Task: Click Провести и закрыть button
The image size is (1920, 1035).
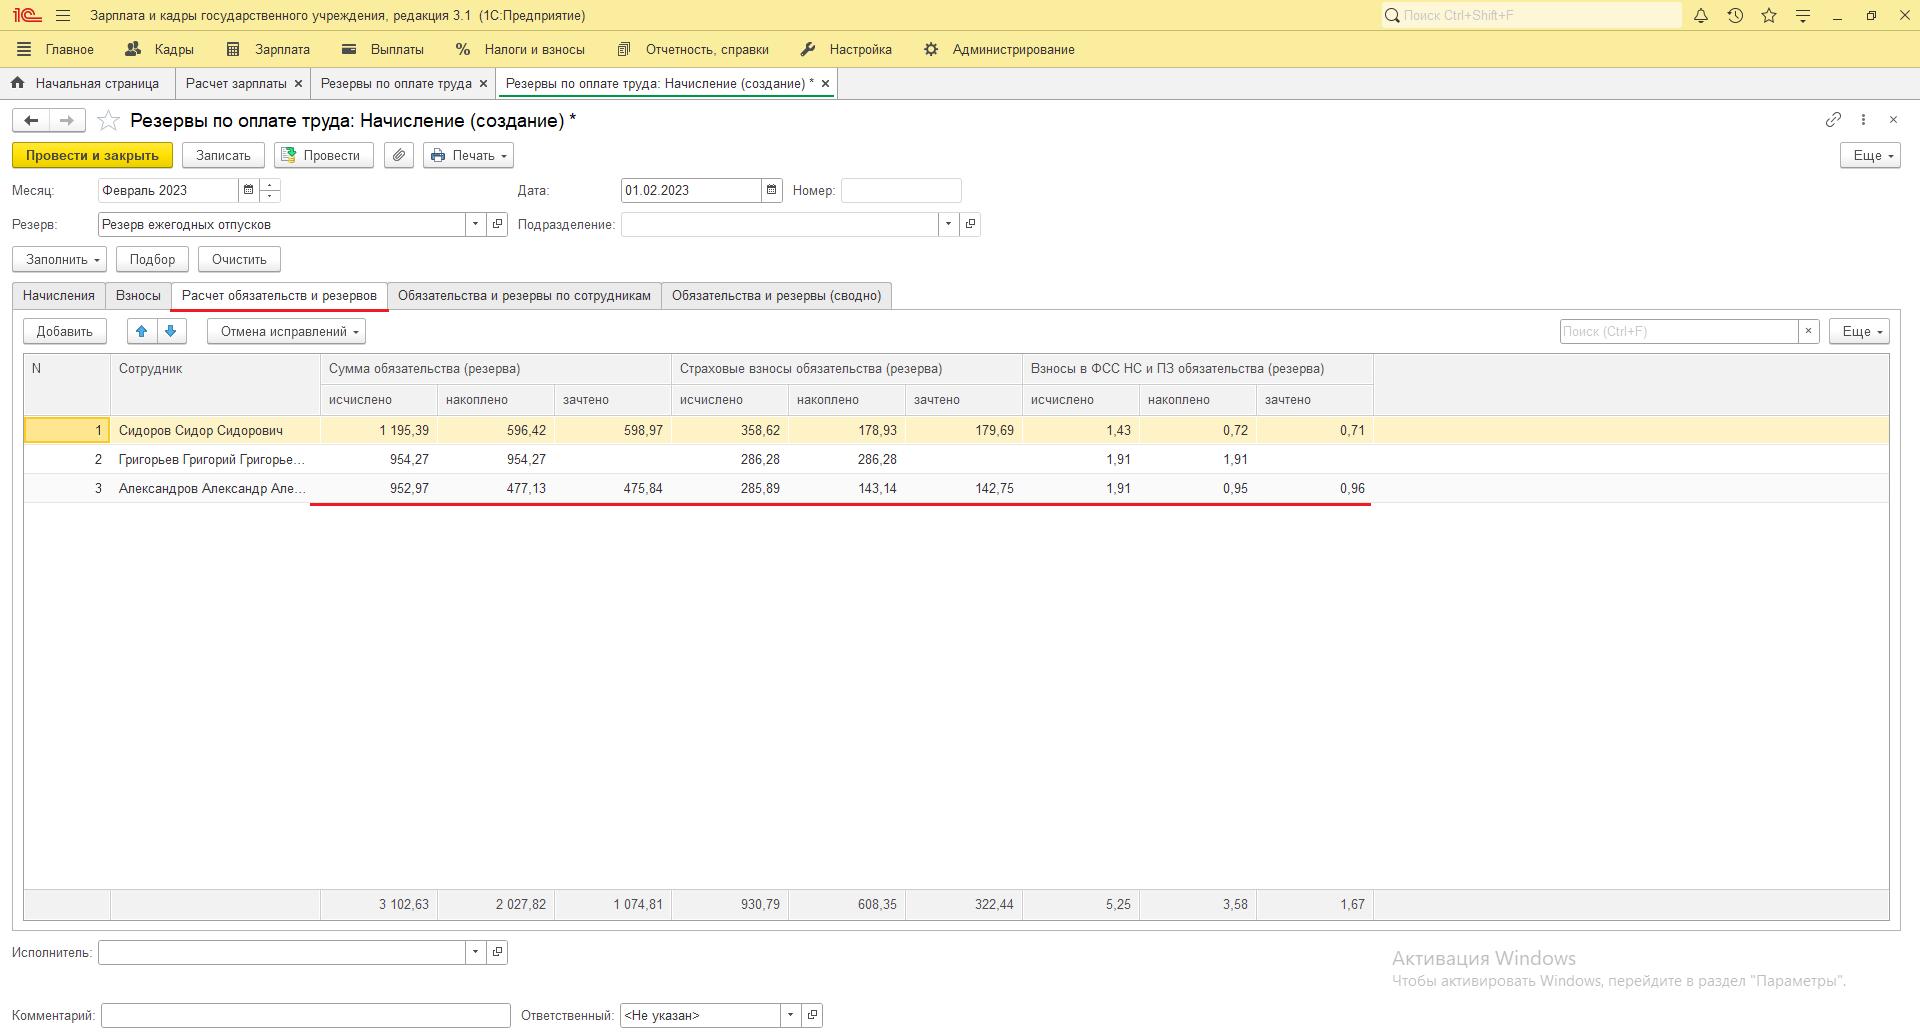Action: [x=92, y=156]
